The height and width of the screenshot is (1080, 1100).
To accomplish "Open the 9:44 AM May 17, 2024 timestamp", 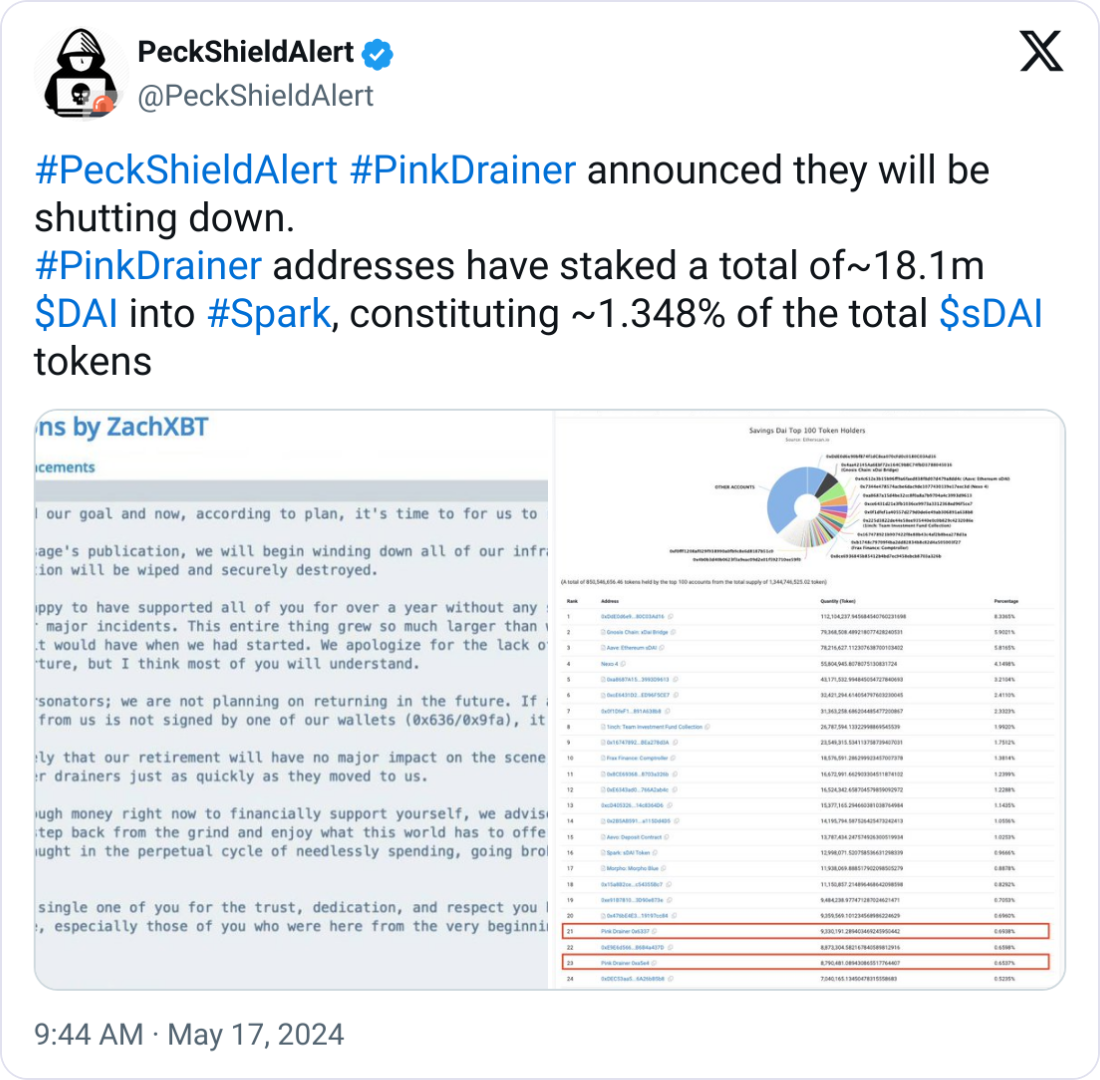I will [189, 1034].
